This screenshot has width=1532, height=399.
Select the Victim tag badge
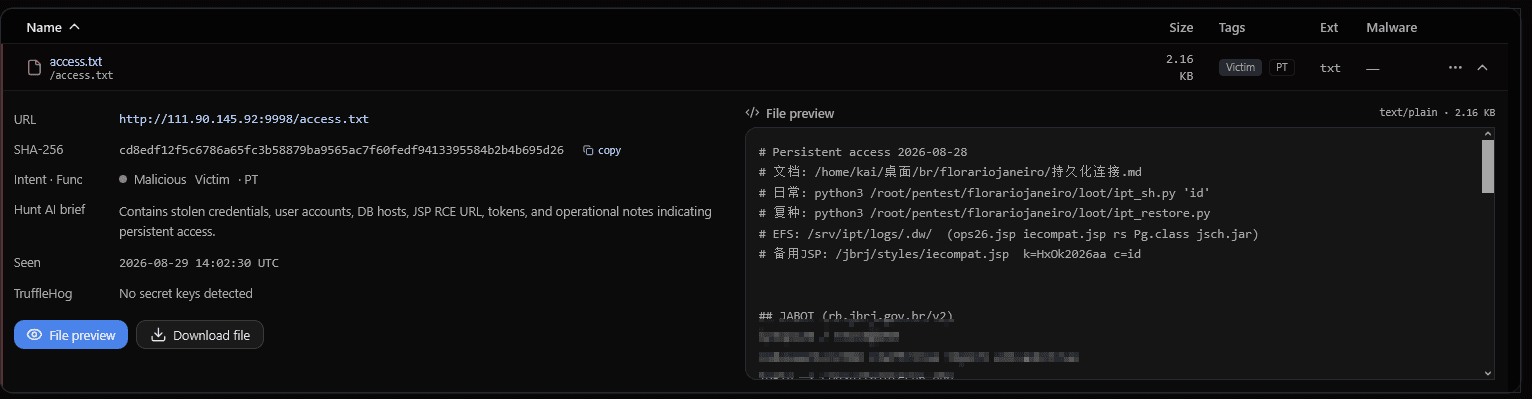1240,68
